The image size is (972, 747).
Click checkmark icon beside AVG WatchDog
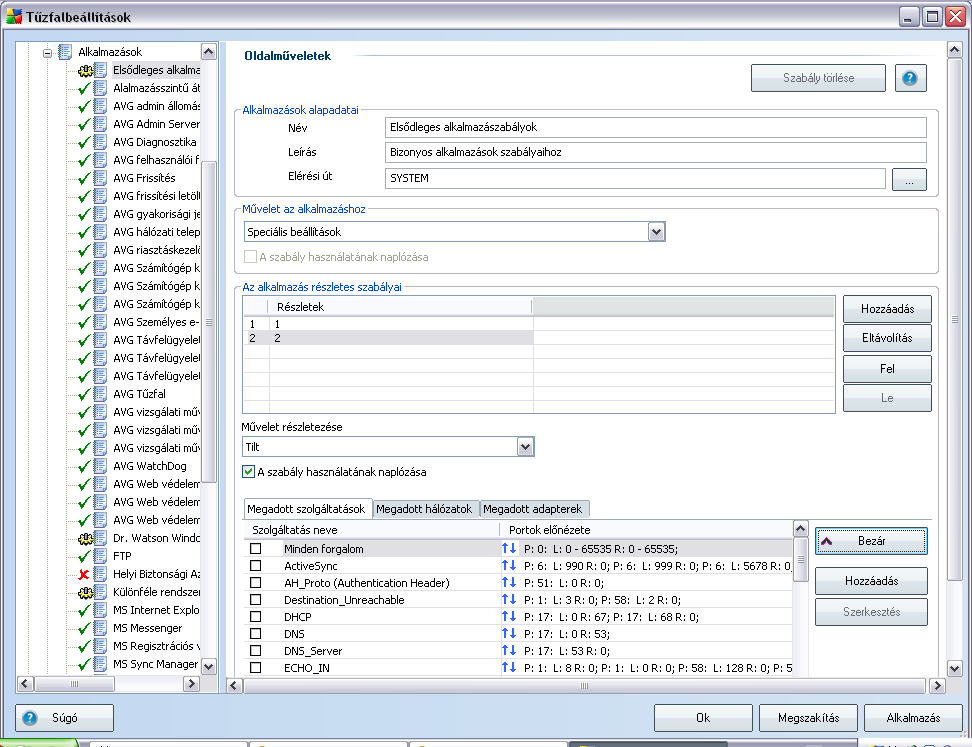85,466
